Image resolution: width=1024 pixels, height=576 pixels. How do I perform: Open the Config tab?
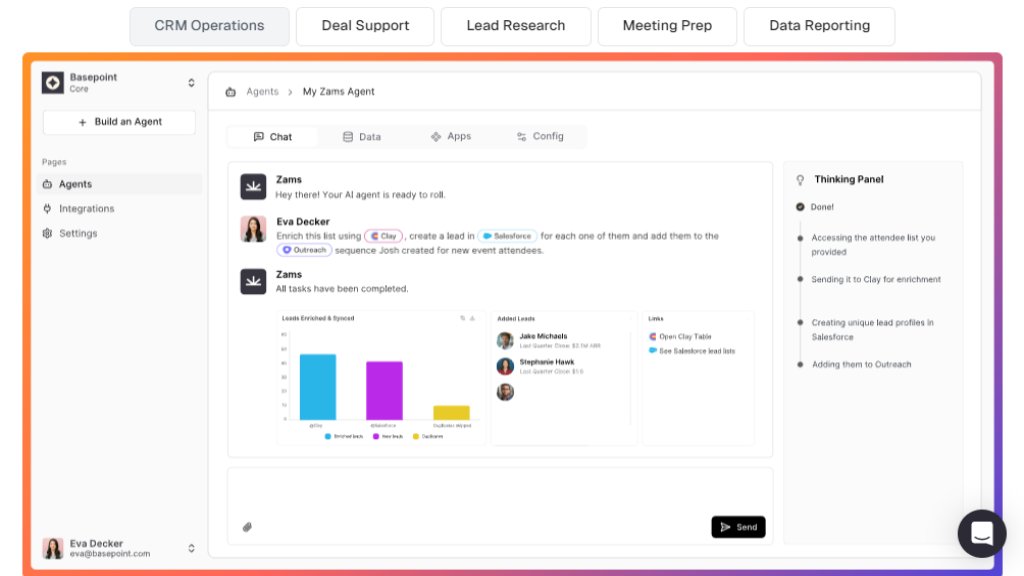click(x=540, y=136)
